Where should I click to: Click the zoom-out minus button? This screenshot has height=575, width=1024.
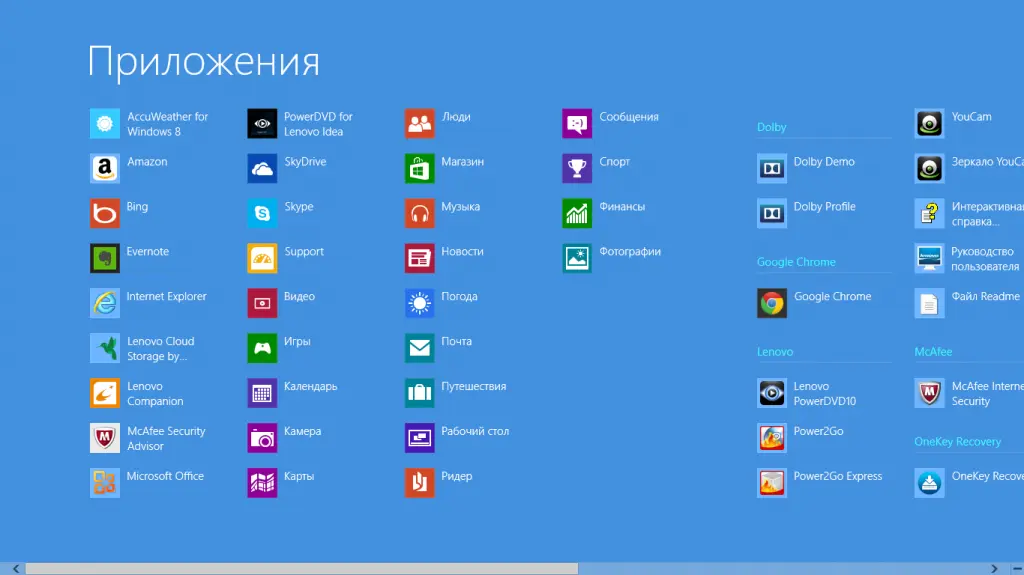click(1017, 569)
